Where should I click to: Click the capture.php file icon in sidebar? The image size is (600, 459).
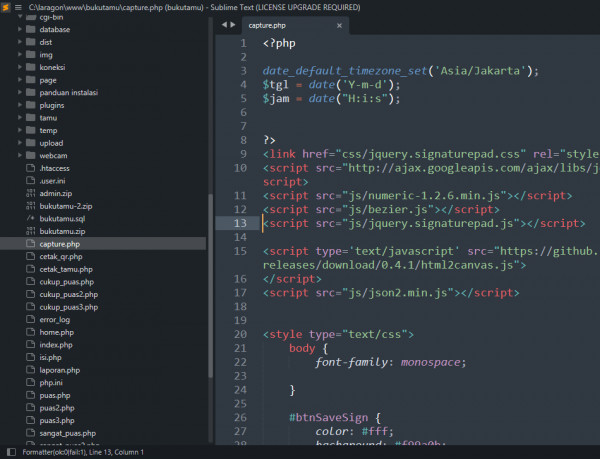pyautogui.click(x=31, y=244)
